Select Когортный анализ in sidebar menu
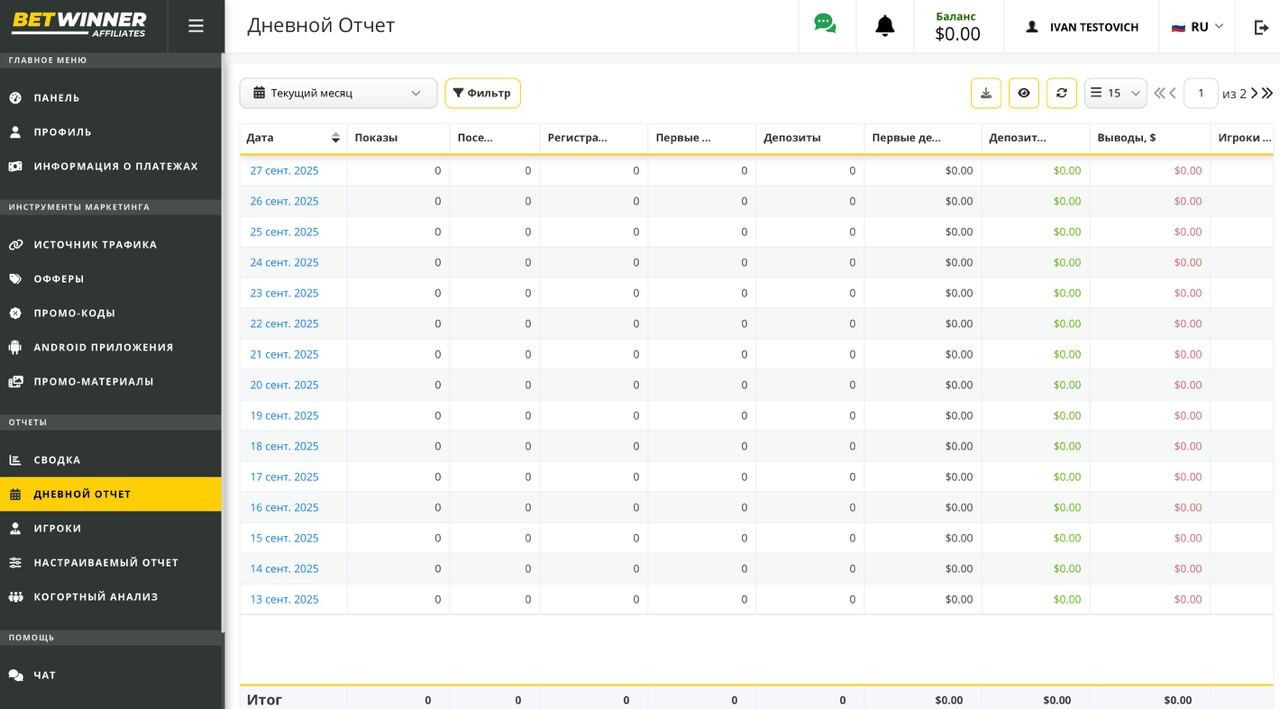 pos(95,597)
